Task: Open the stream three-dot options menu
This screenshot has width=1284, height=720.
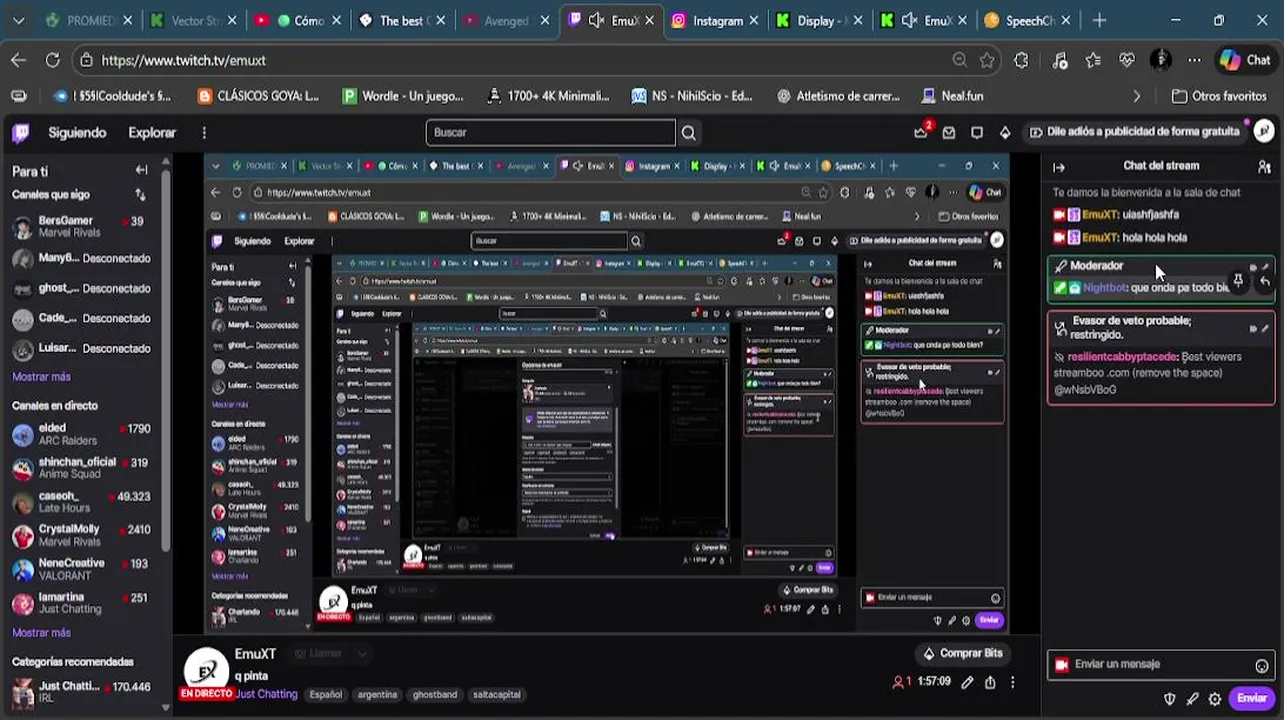Action: point(1012,682)
